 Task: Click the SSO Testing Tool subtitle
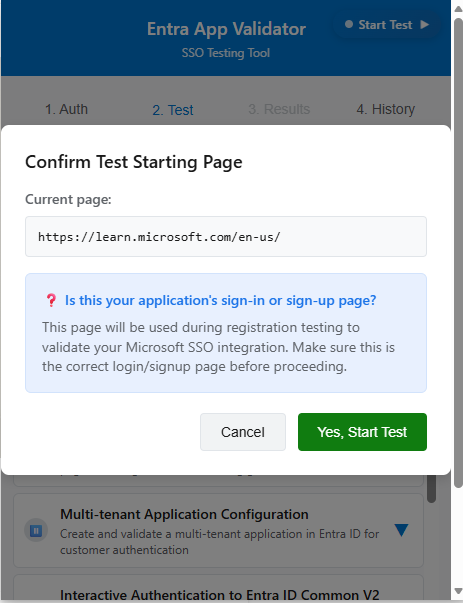coord(226,53)
